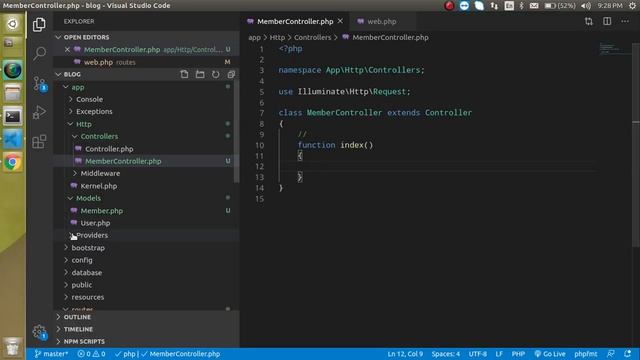Open the system power gear menu
The width and height of the screenshot is (640, 360).
click(632, 6)
